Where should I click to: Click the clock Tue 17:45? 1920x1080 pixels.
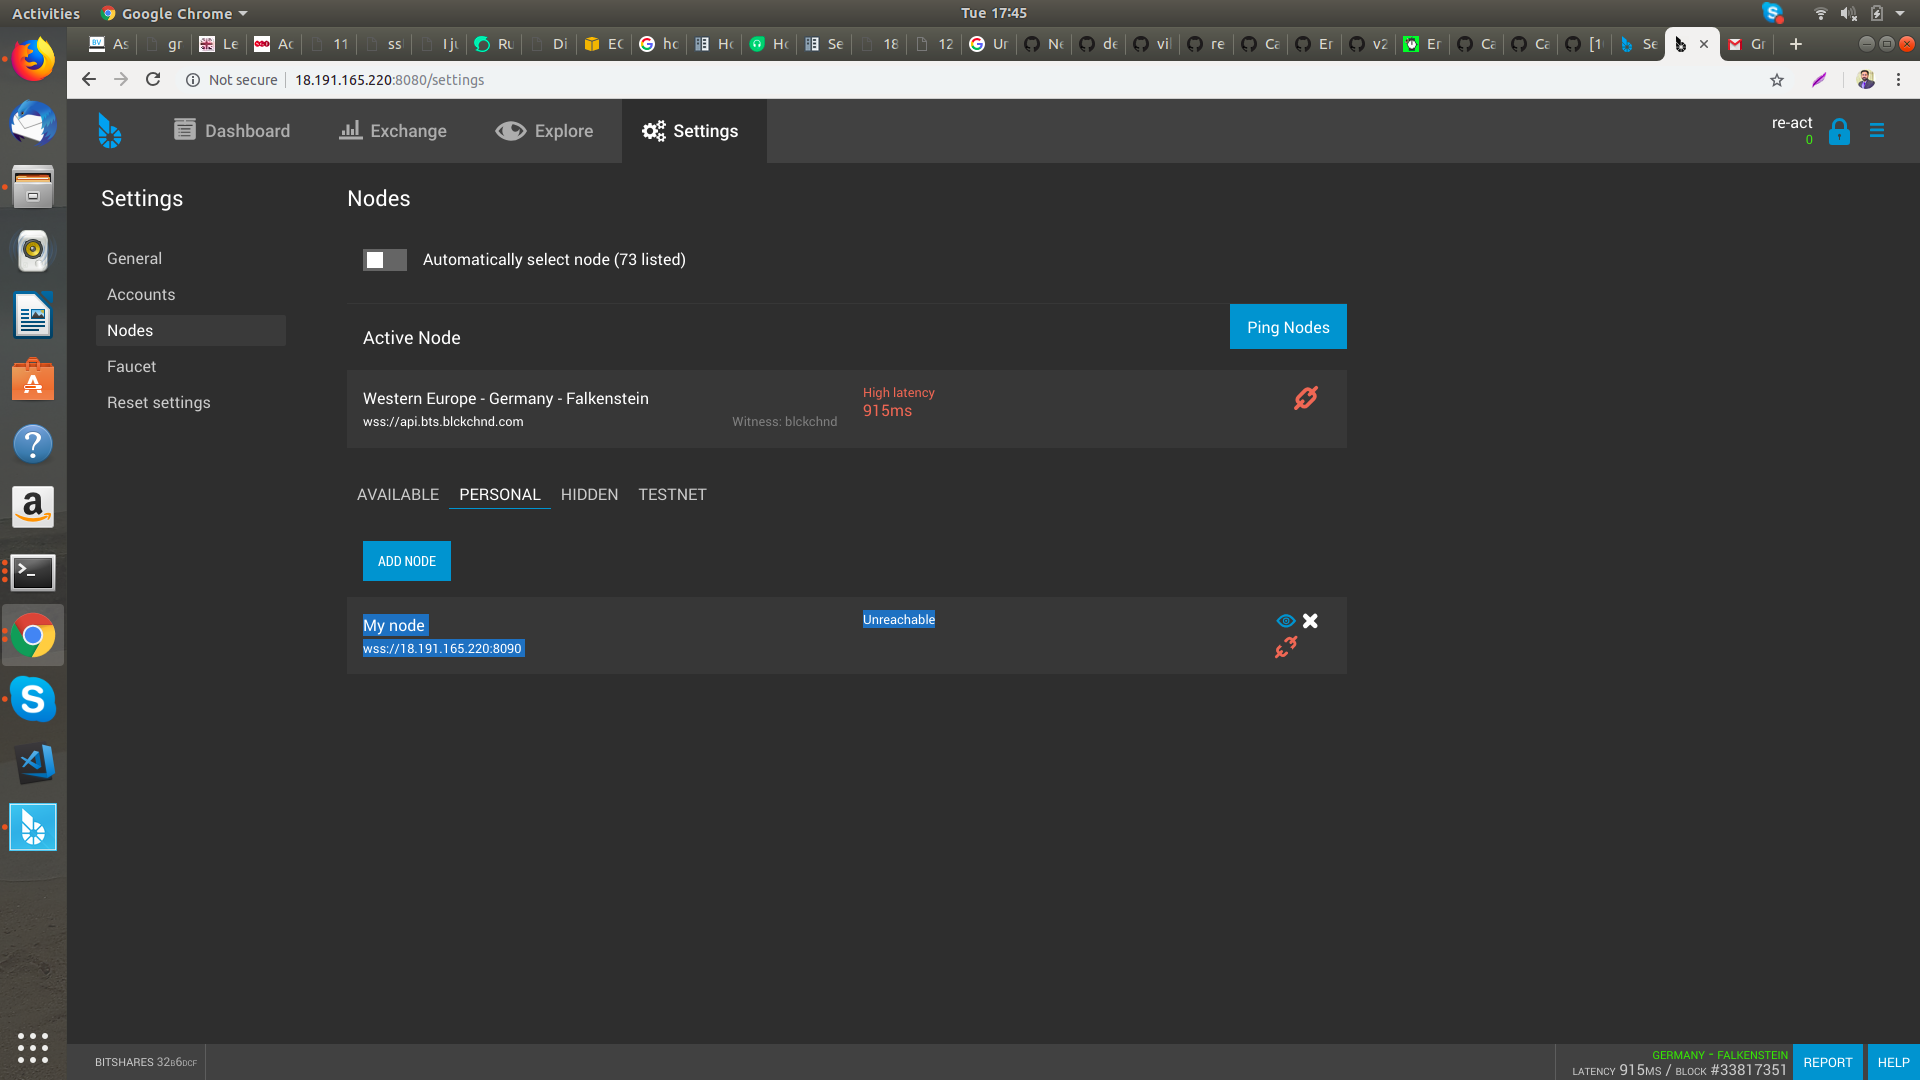coord(993,13)
